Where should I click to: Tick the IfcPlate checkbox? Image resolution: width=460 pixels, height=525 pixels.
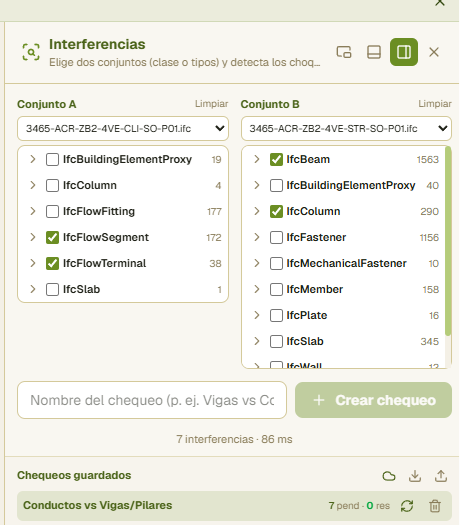tap(276, 315)
